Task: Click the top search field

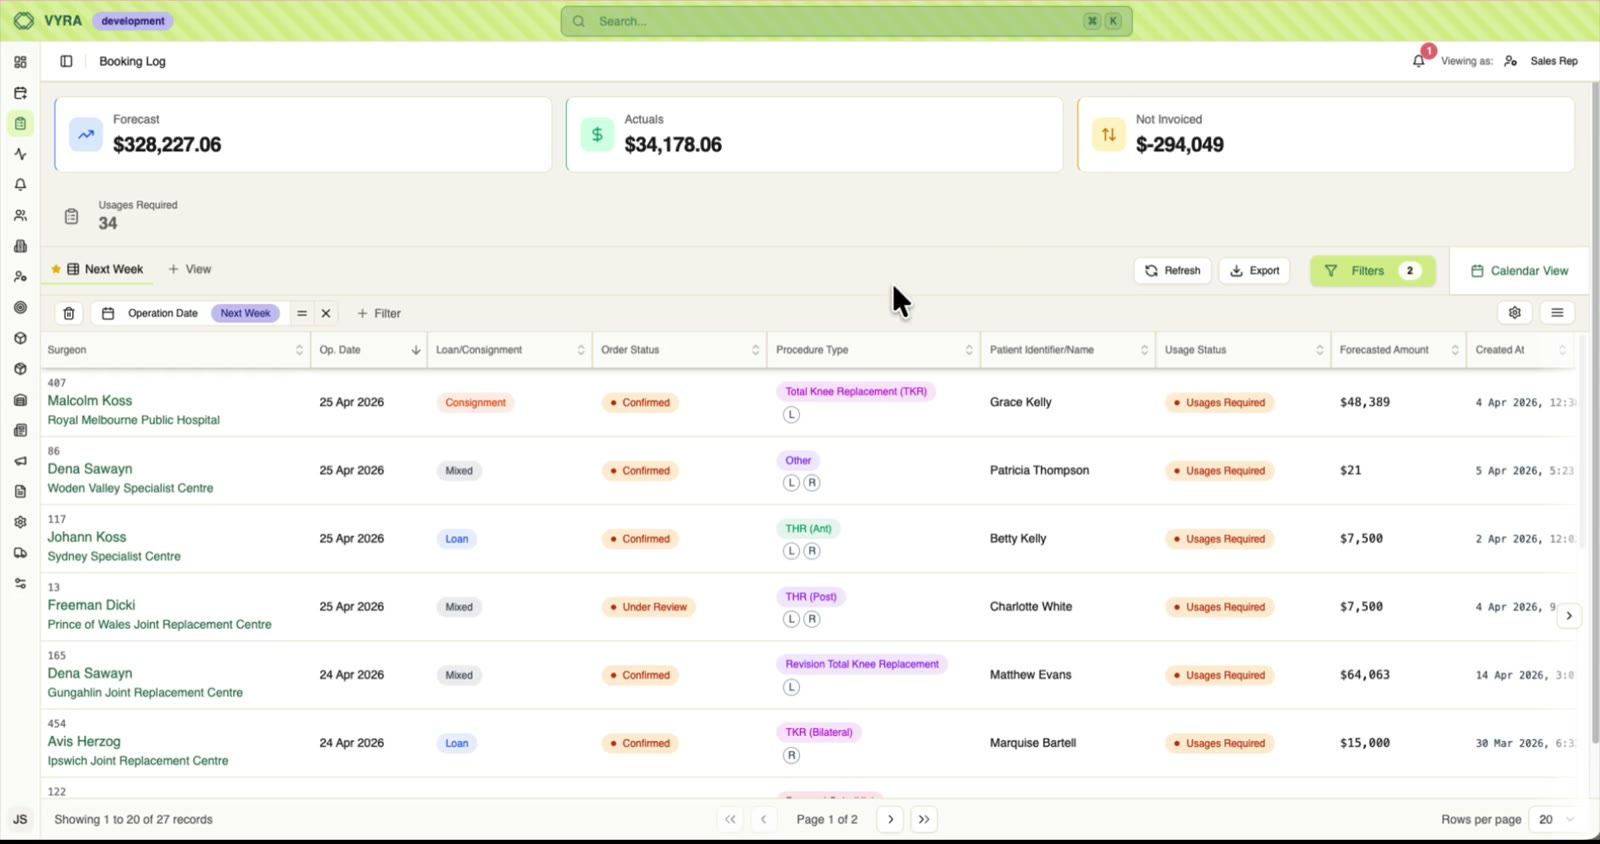Action: pos(846,21)
